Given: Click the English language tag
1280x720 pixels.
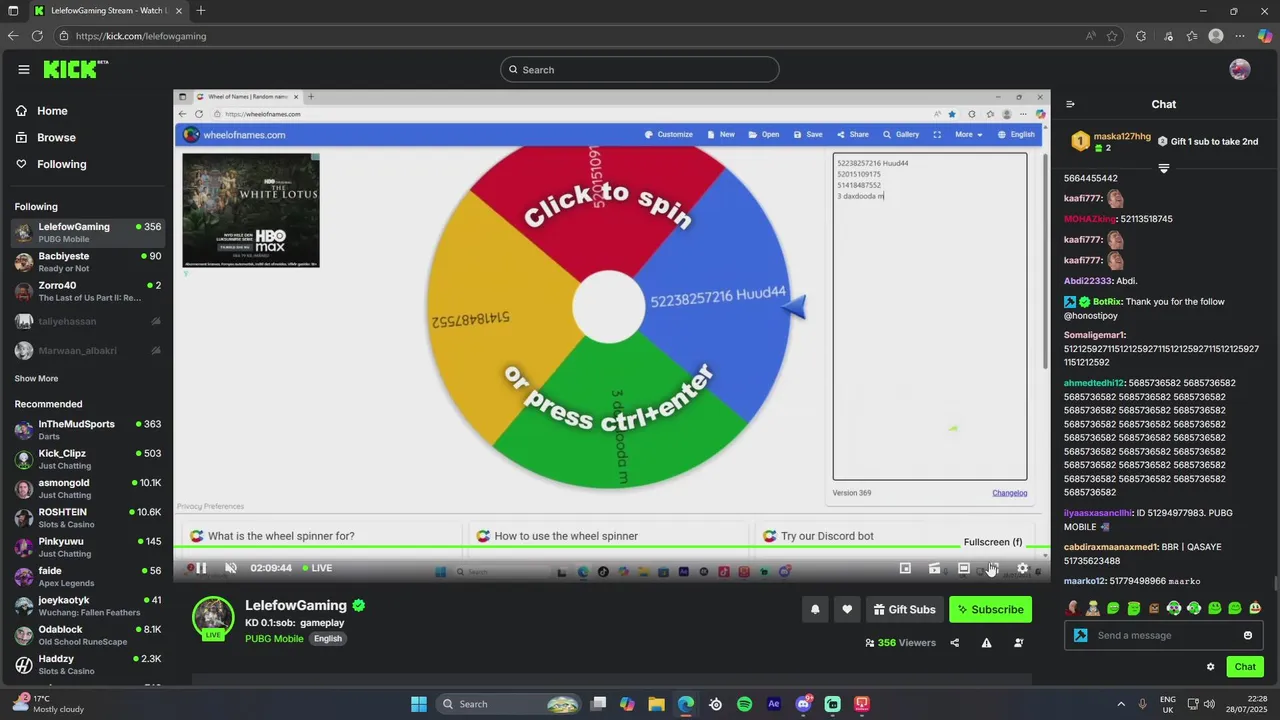Looking at the screenshot, I should (x=328, y=638).
